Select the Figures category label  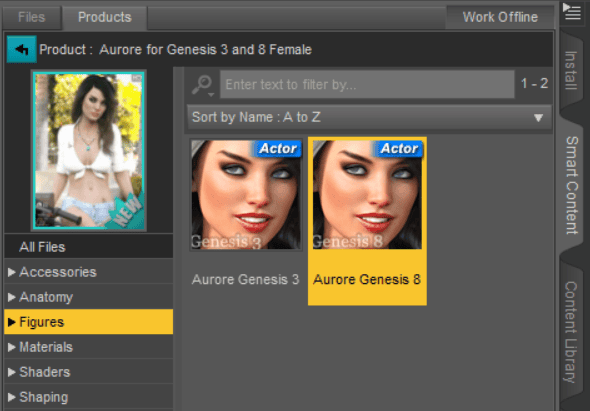42,322
